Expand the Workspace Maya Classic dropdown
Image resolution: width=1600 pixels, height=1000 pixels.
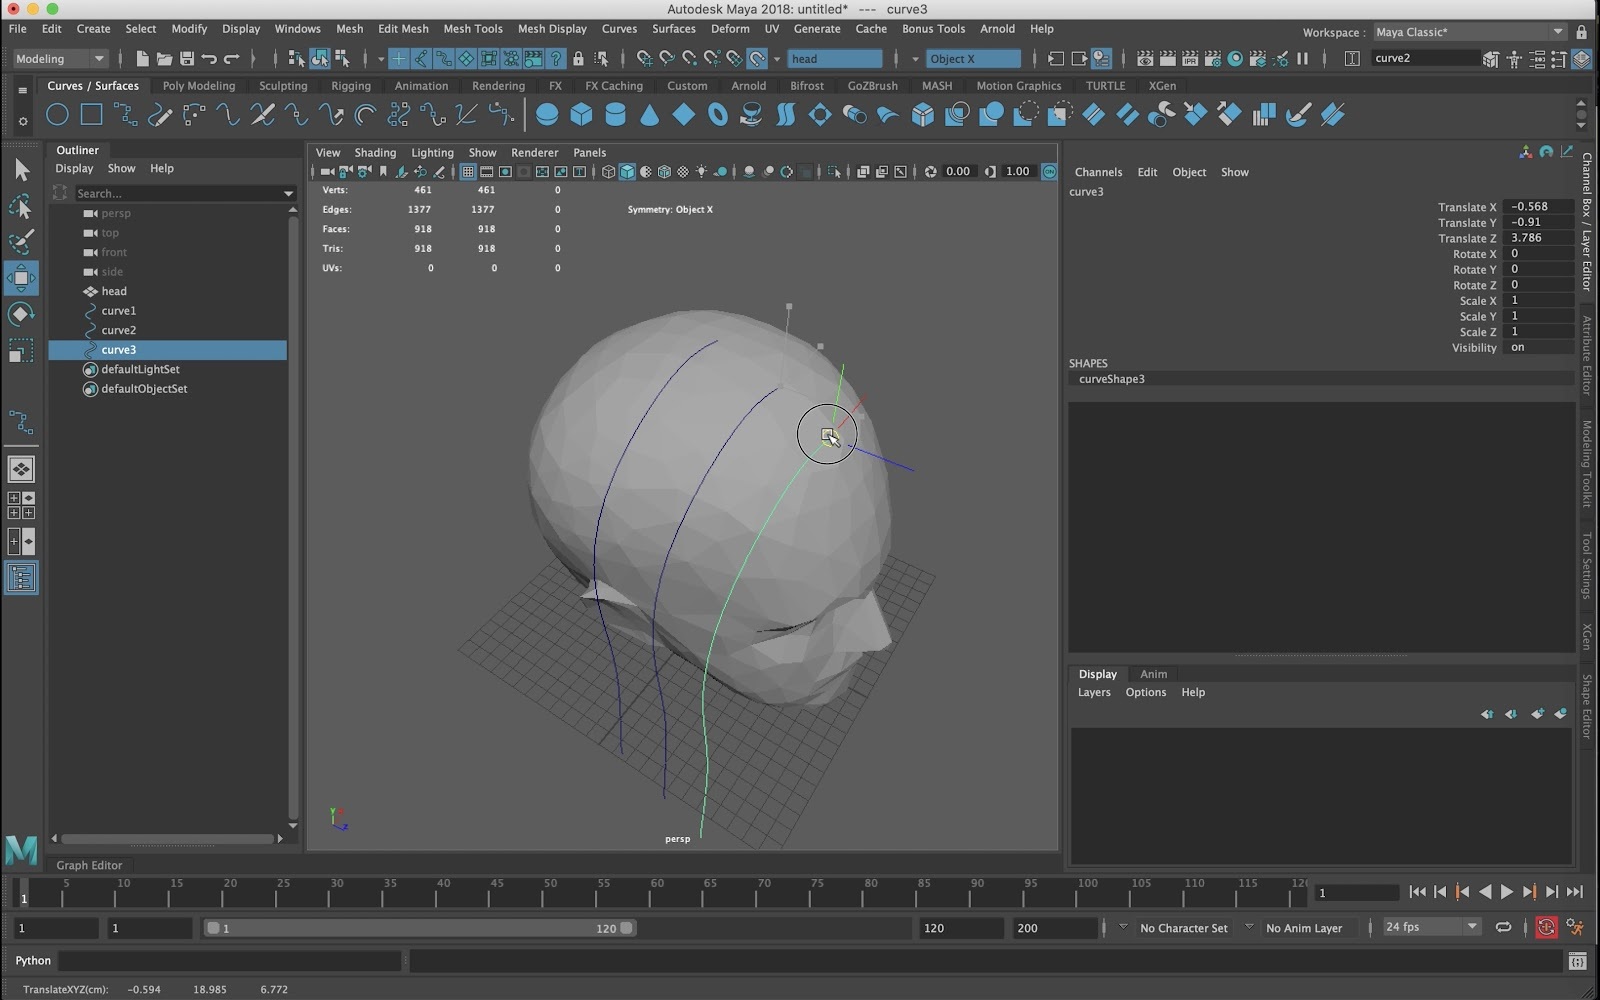1468,32
